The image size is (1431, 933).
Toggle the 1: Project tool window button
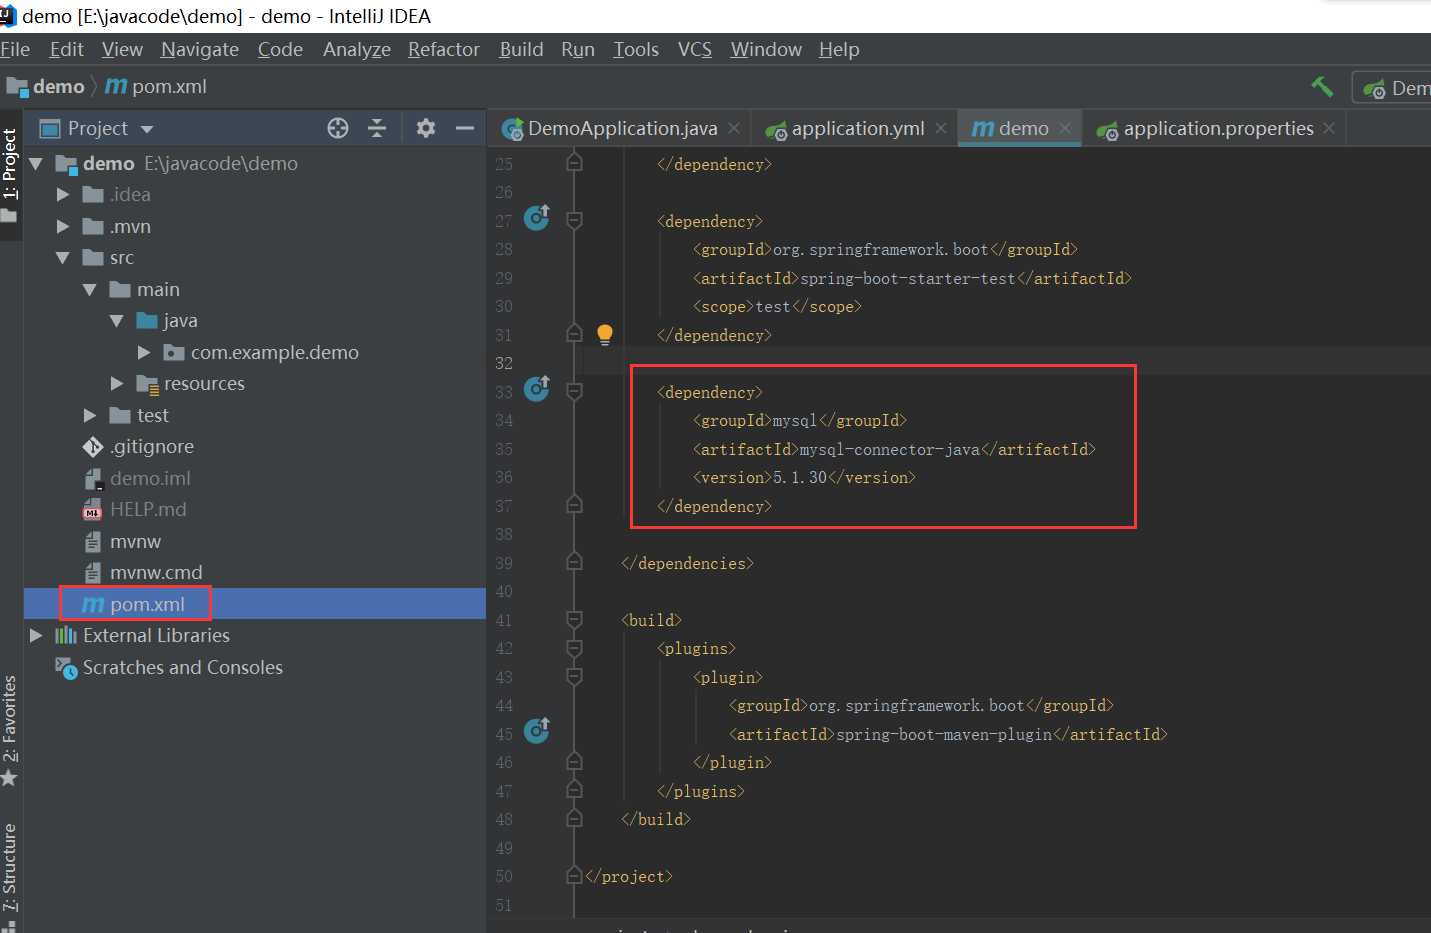[x=10, y=175]
